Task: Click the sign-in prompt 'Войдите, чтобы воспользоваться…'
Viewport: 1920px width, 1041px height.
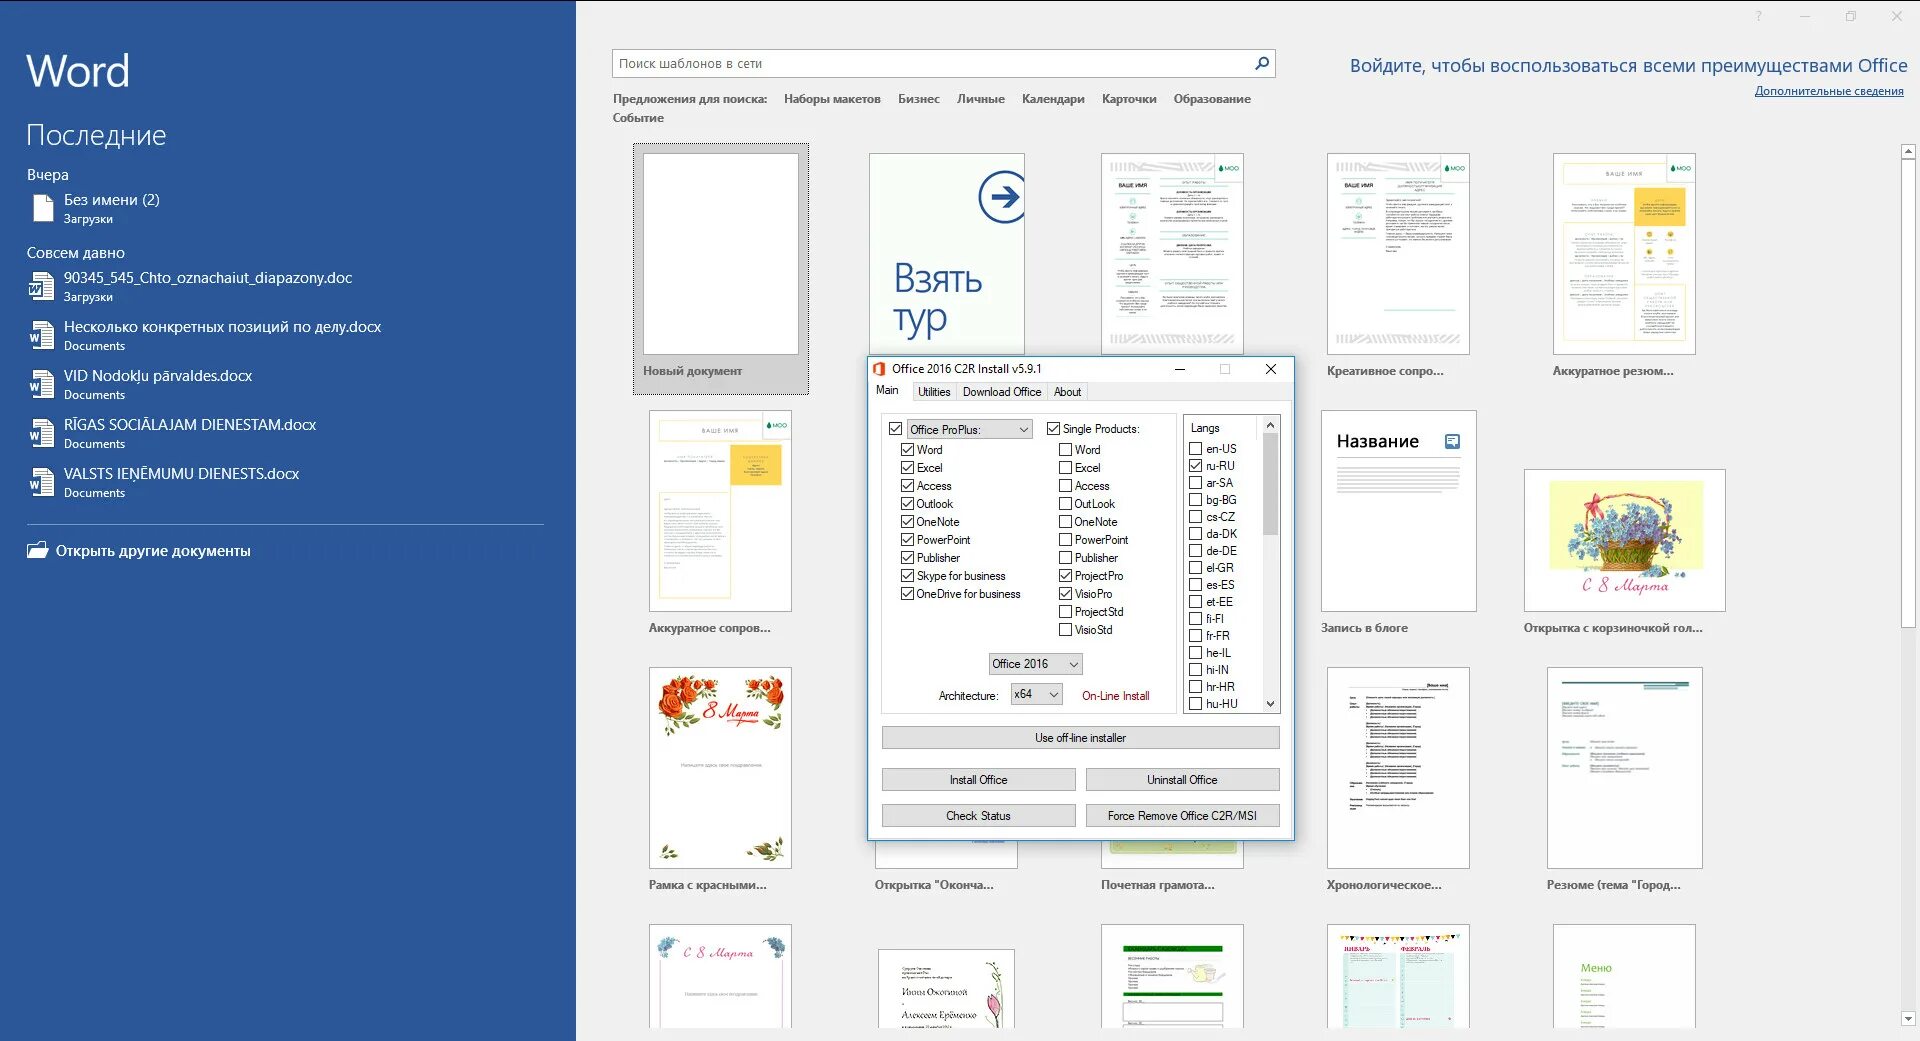Action: pos(1628,66)
